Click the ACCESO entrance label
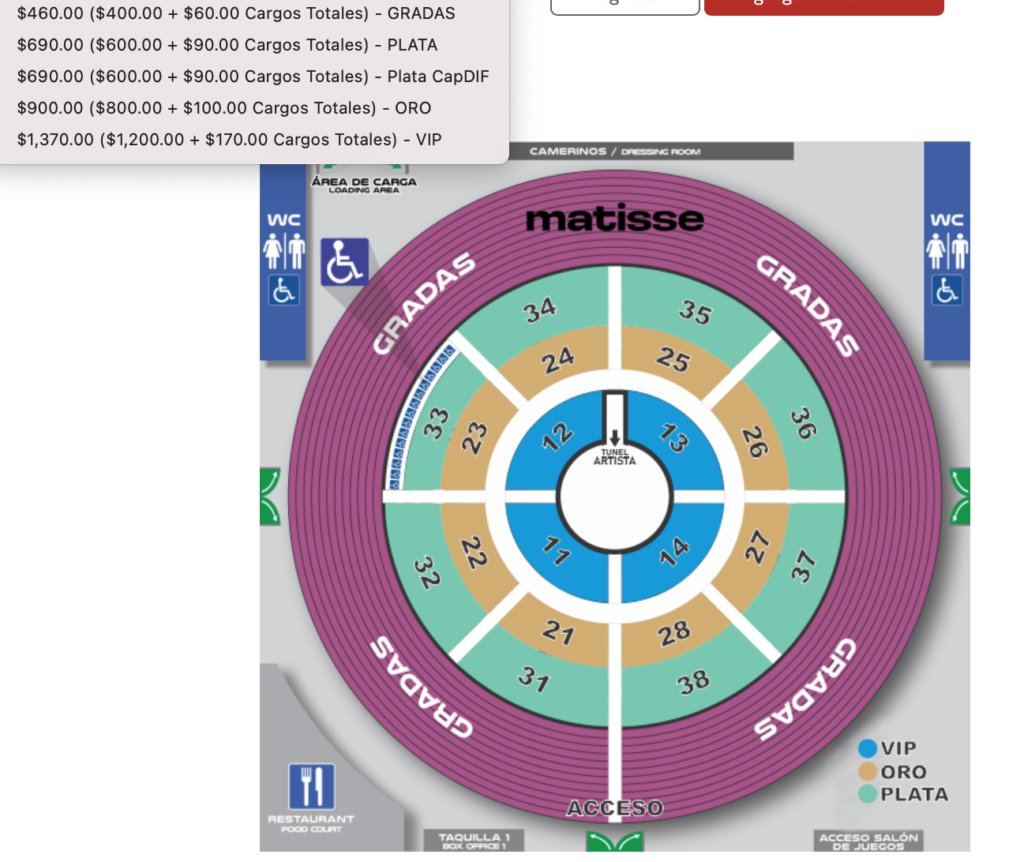Image resolution: width=1024 pixels, height=862 pixels. [615, 808]
